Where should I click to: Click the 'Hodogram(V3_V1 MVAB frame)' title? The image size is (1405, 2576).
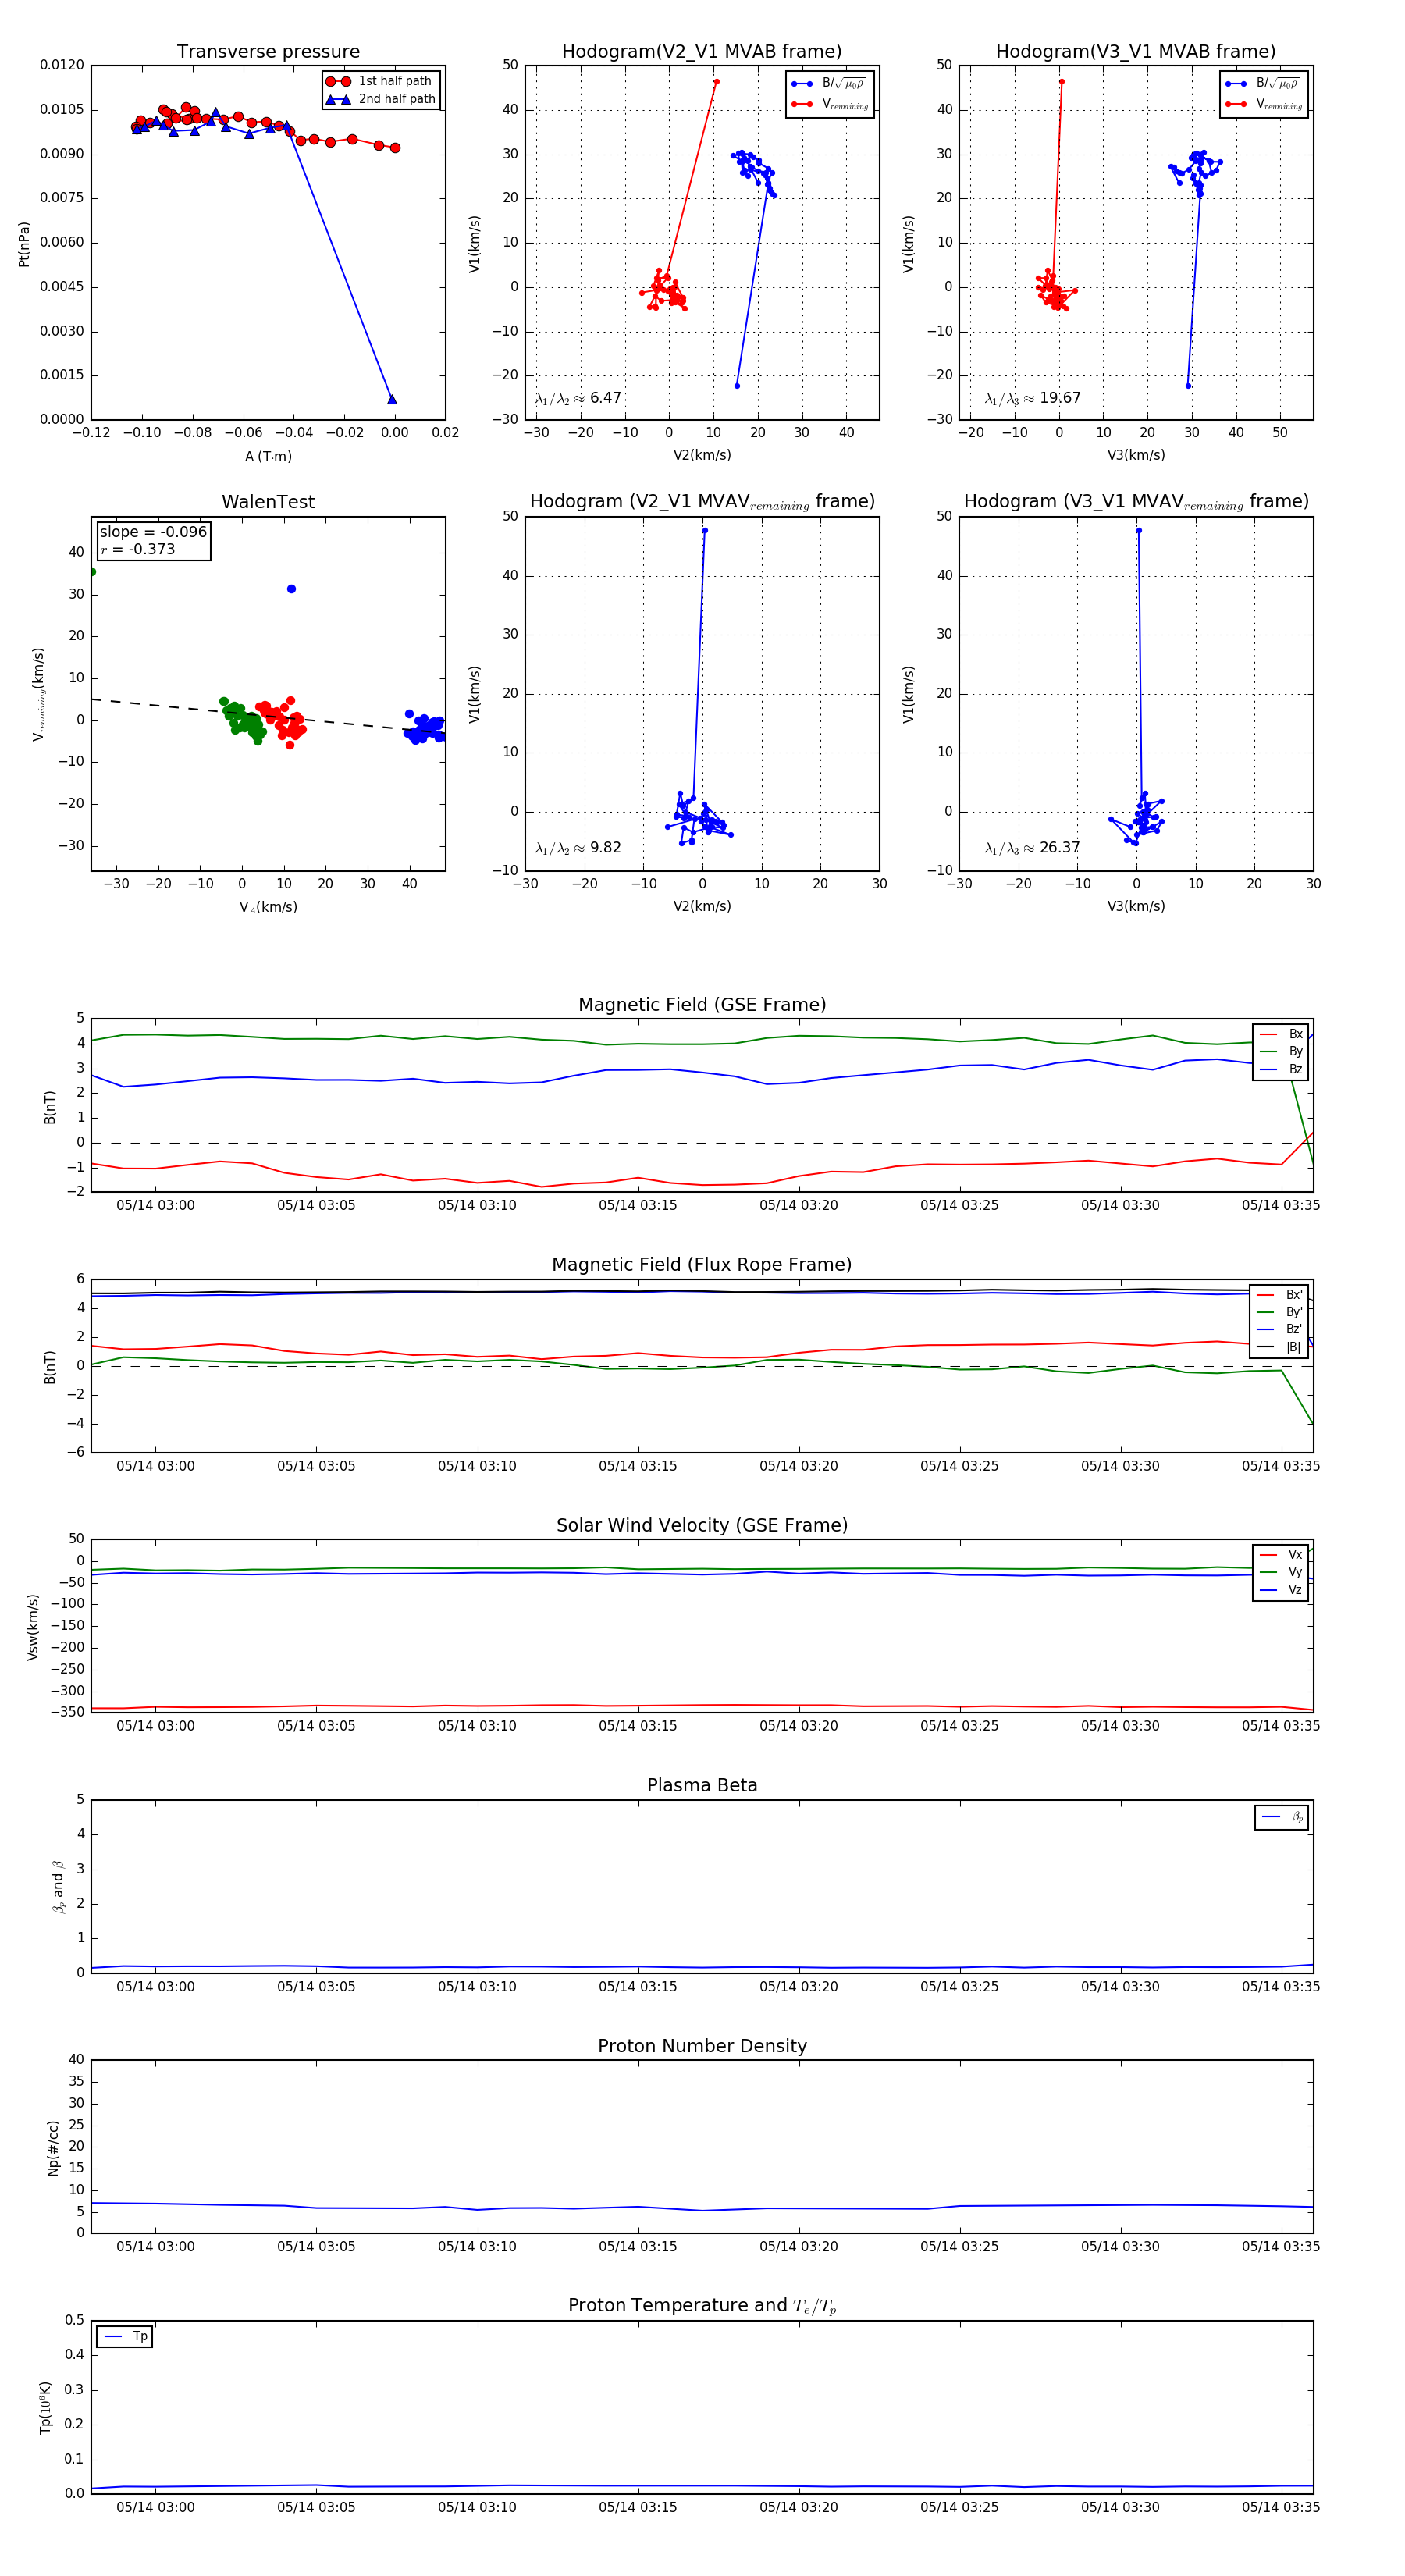tap(1136, 52)
